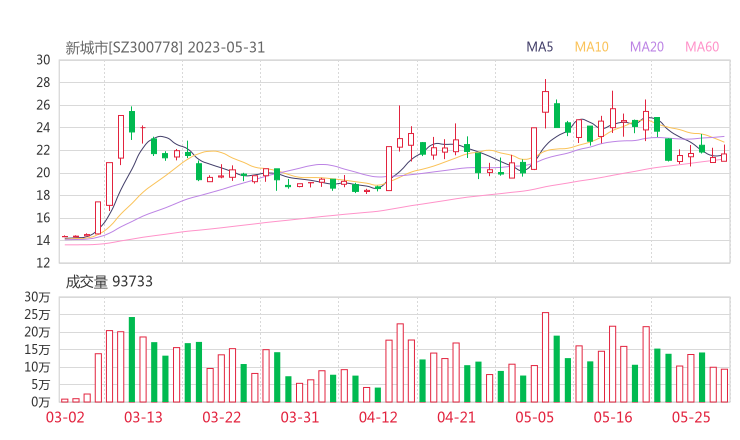
Task: Click the MA10 legend label
Action: point(591,47)
